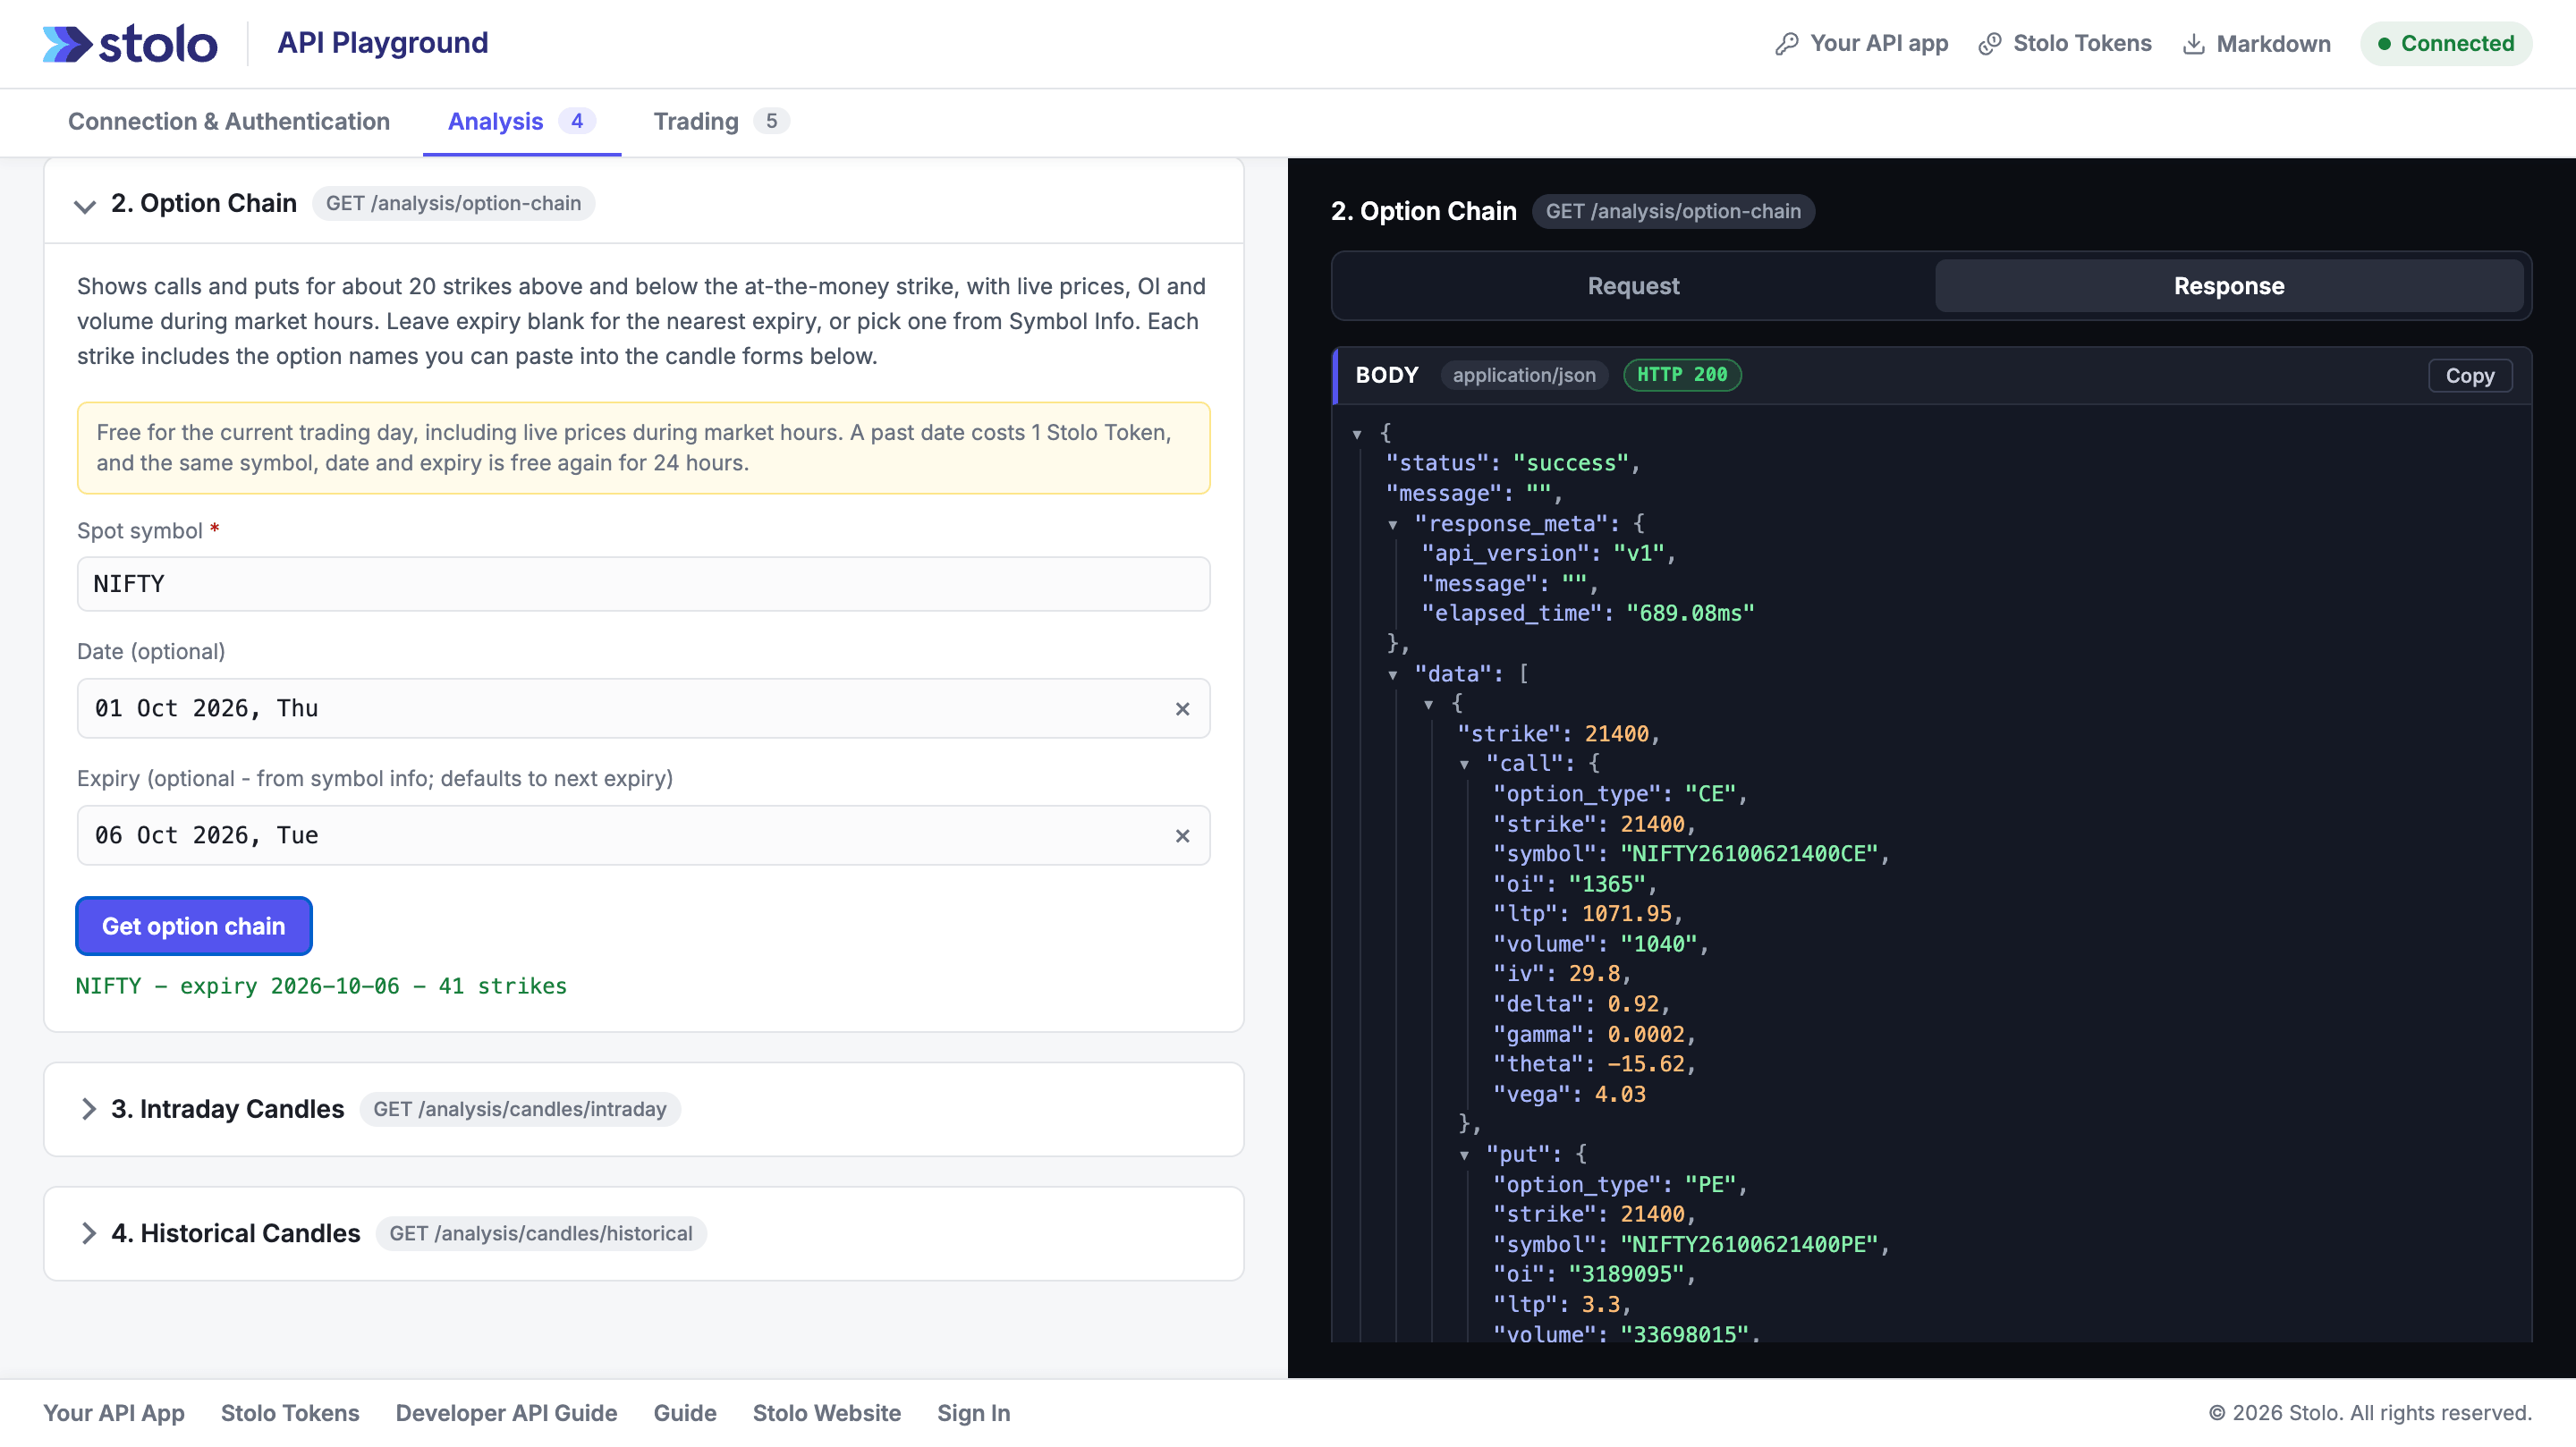Click the ltp value 1071.95
The width and height of the screenshot is (2576, 1447).
point(1626,914)
